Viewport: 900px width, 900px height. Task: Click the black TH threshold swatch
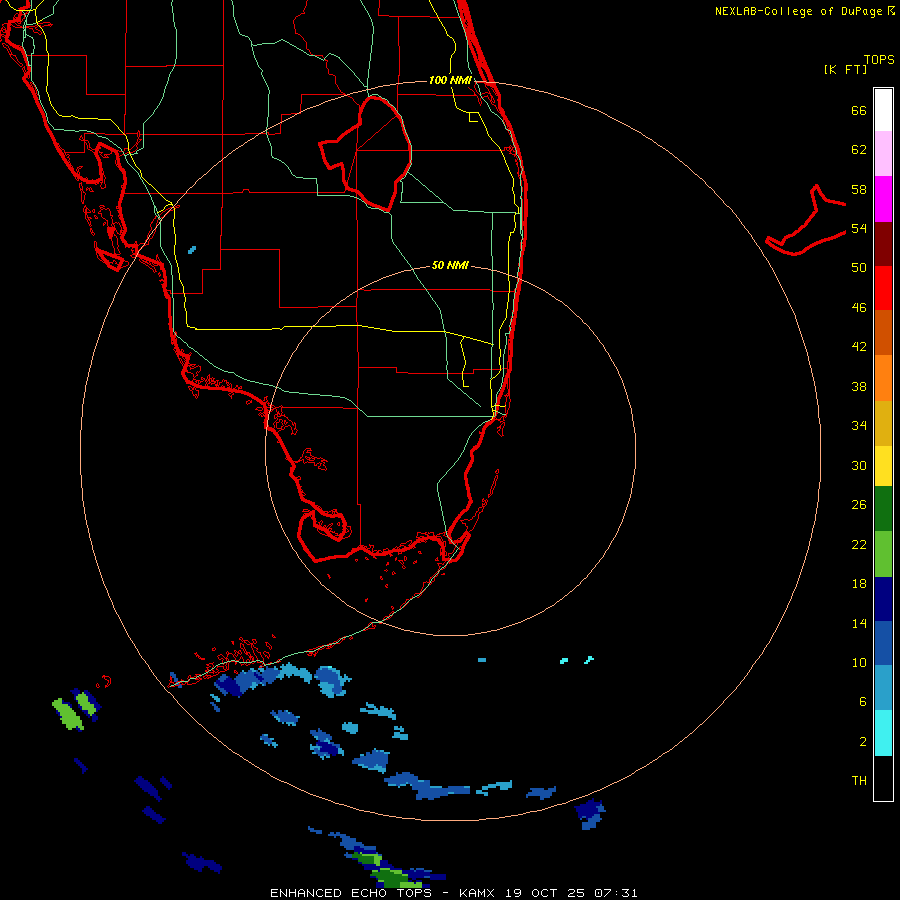pos(883,778)
